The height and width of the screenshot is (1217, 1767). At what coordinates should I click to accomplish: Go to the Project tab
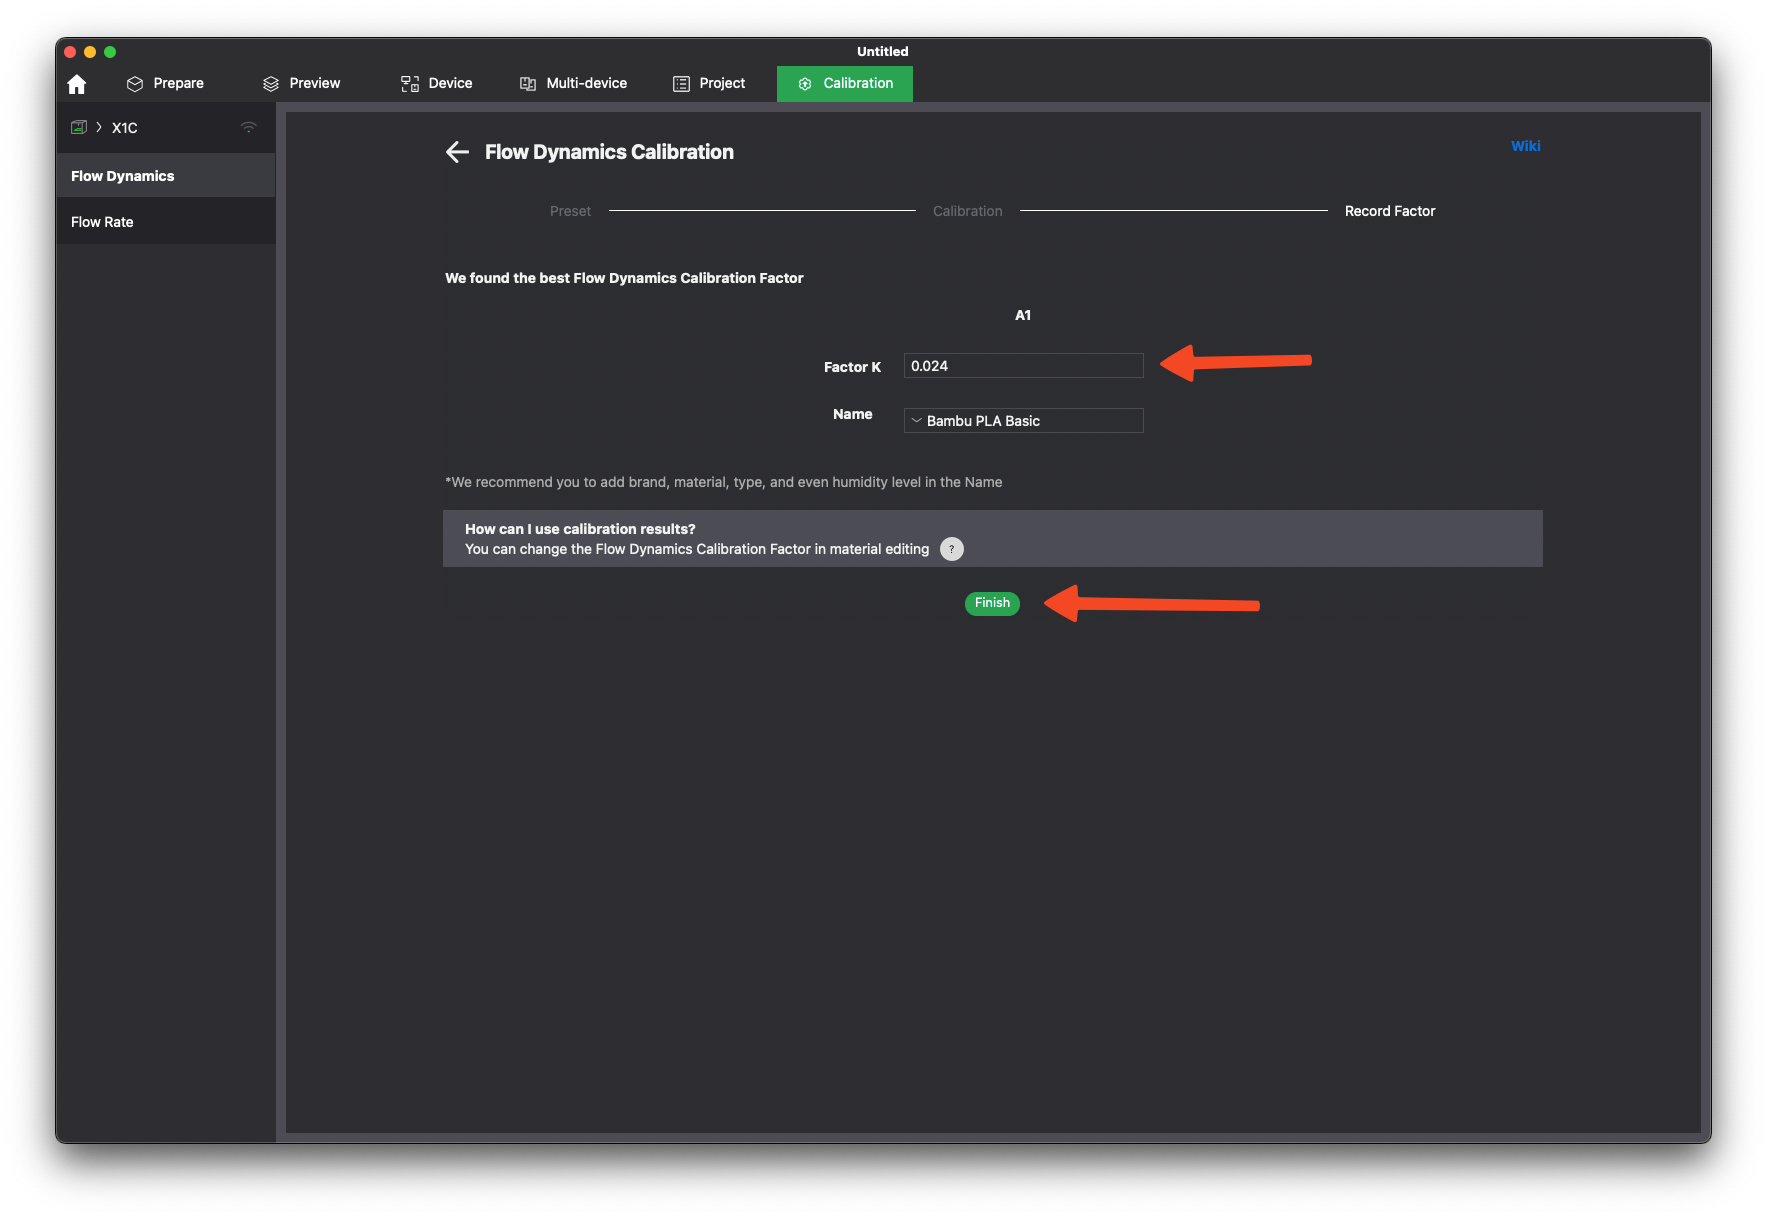click(x=709, y=84)
